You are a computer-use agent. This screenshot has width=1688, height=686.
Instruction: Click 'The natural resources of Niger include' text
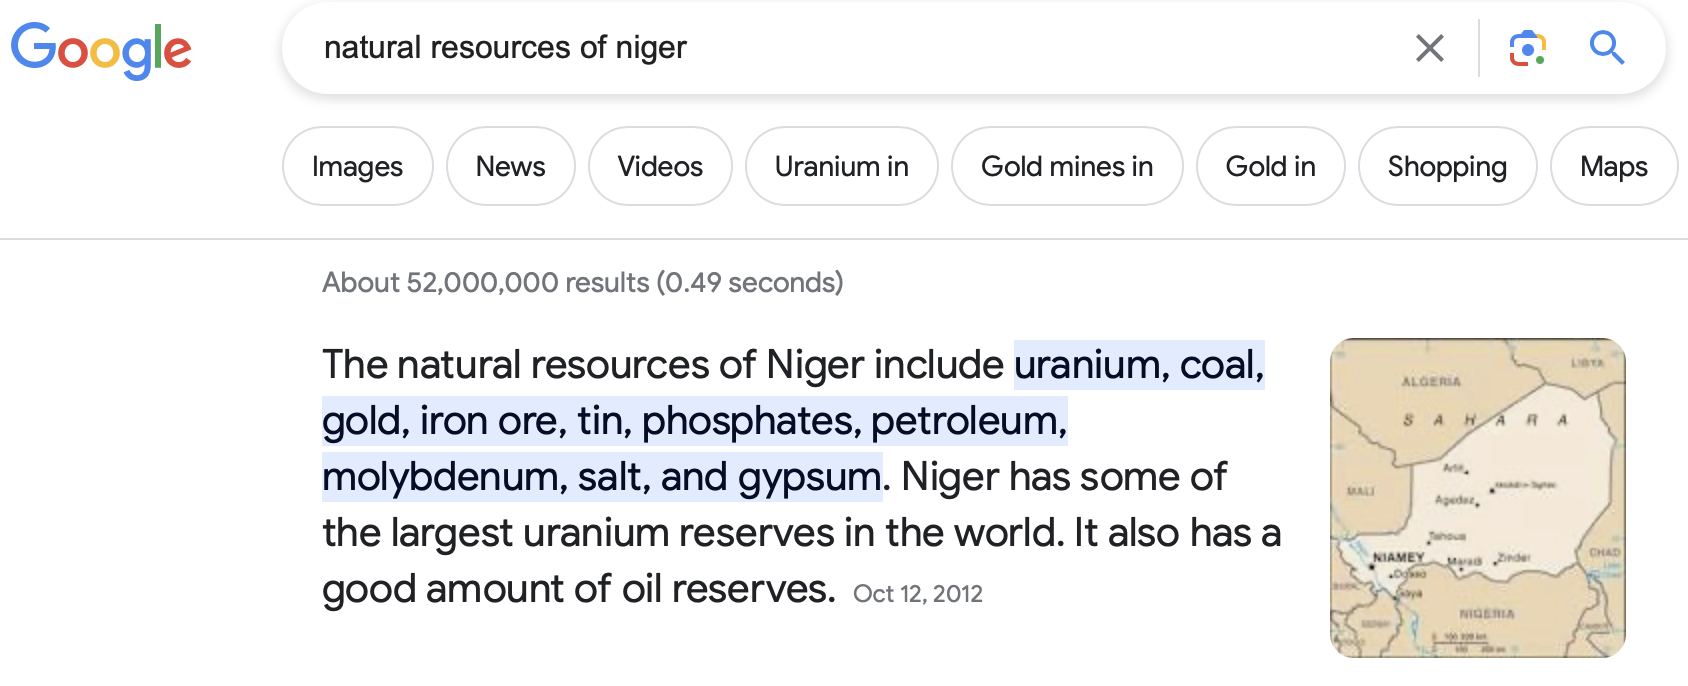pos(662,365)
